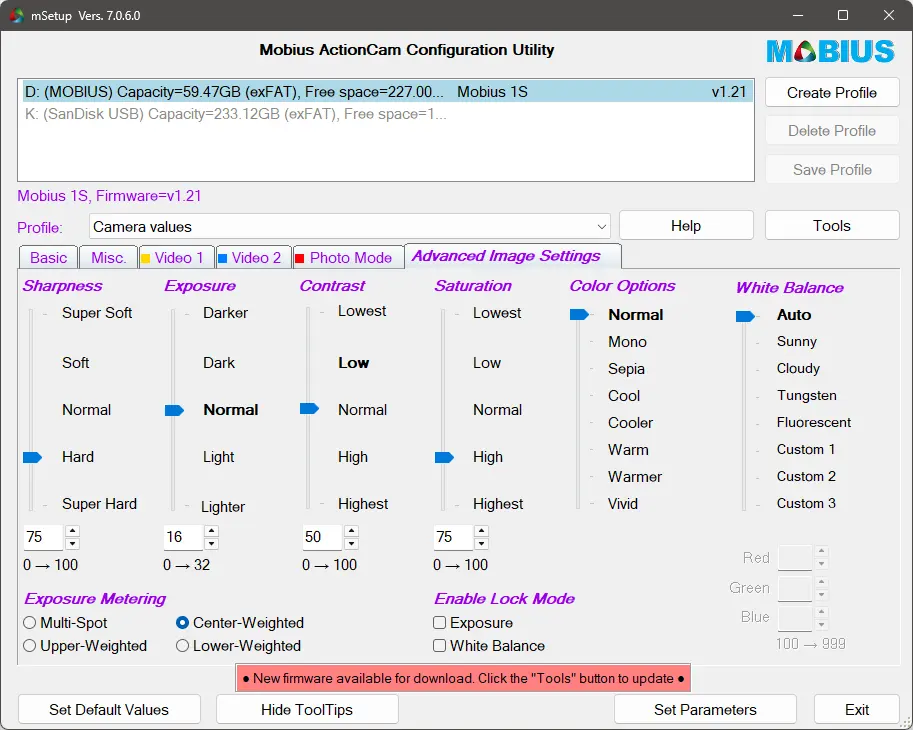This screenshot has width=913, height=730.
Task: Select the D: MOBIUS drive entry
Action: 387,92
